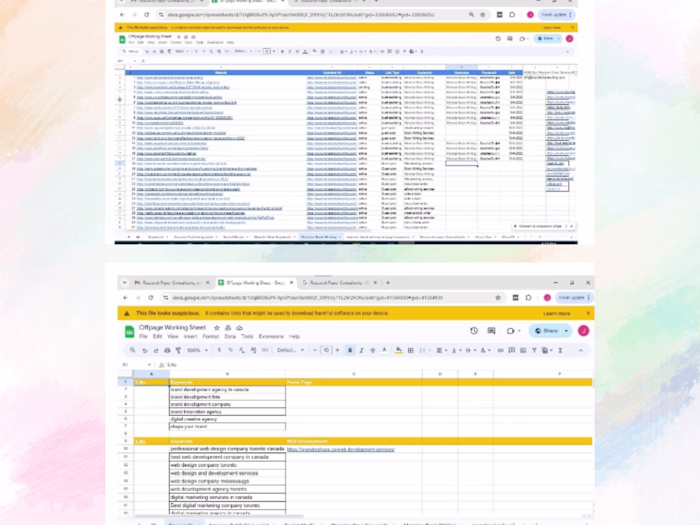The image size is (700, 525).
Task: Open the horizontal align dropdown in lower toolbar
Action: click(x=442, y=350)
